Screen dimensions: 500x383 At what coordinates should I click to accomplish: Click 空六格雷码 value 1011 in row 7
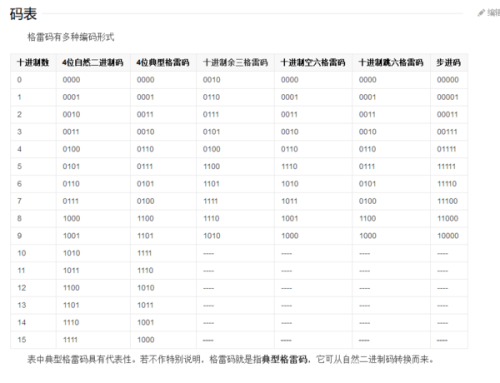[x=289, y=201]
